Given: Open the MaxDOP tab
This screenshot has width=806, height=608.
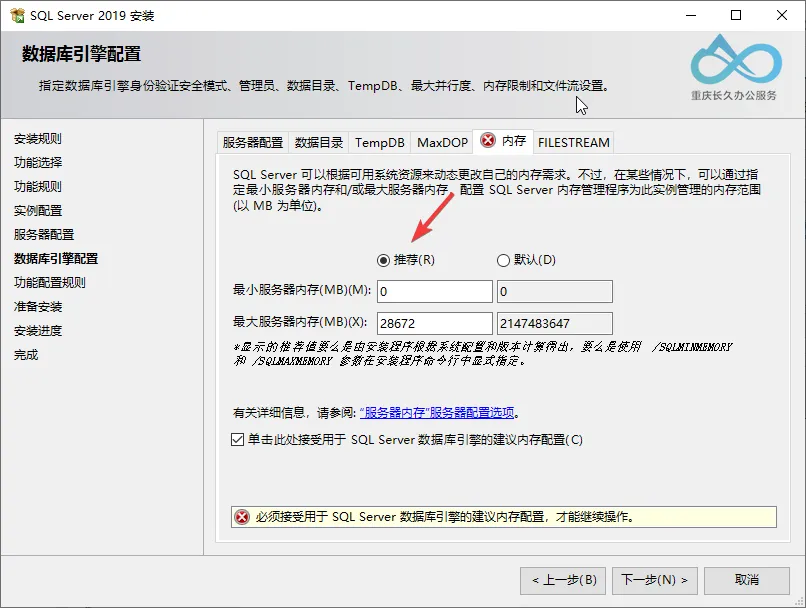Looking at the screenshot, I should [442, 142].
